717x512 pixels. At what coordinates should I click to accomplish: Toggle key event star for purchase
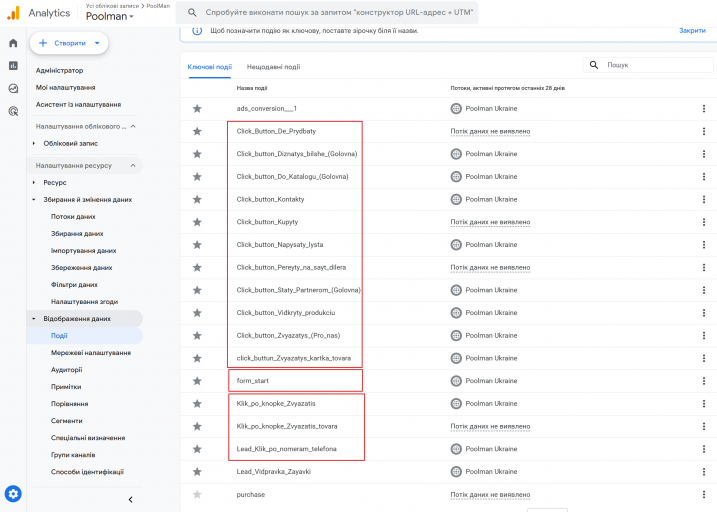click(197, 494)
